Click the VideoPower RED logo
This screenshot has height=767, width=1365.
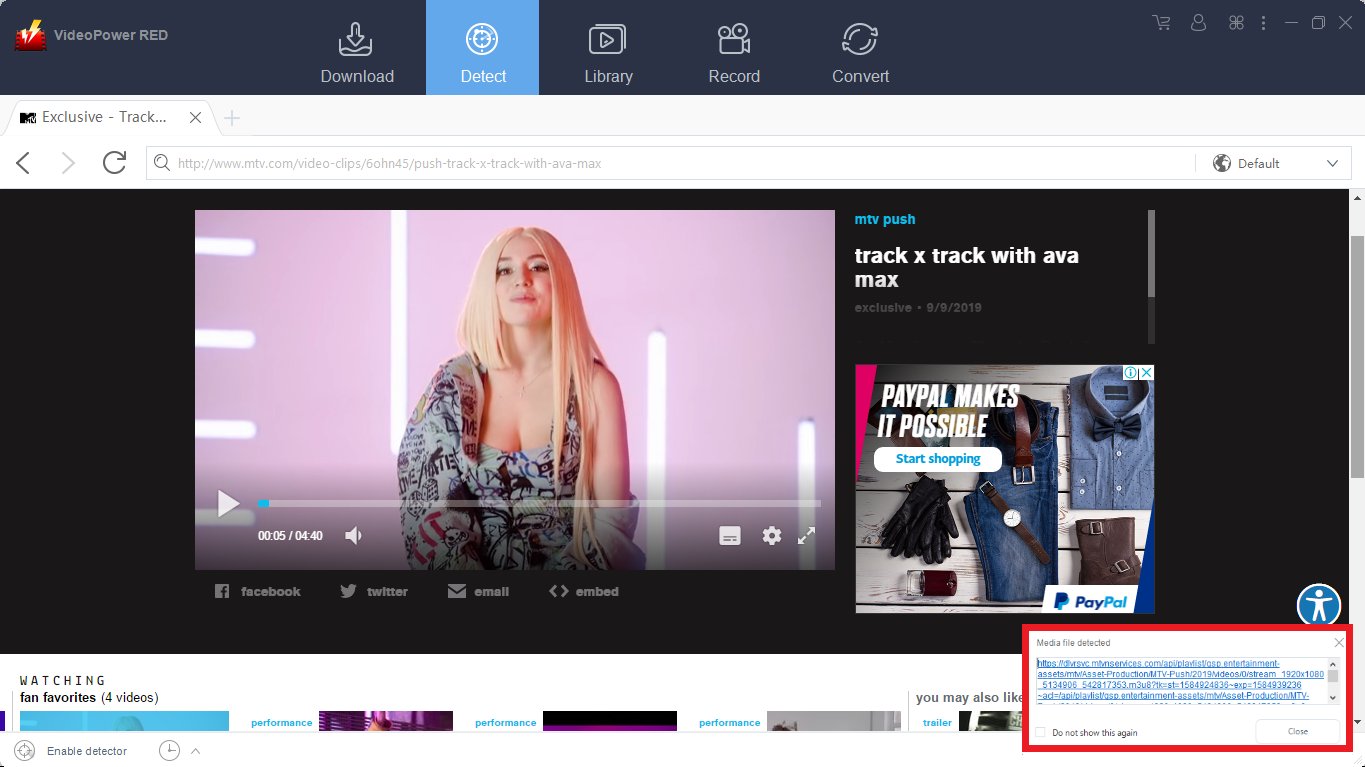click(31, 36)
